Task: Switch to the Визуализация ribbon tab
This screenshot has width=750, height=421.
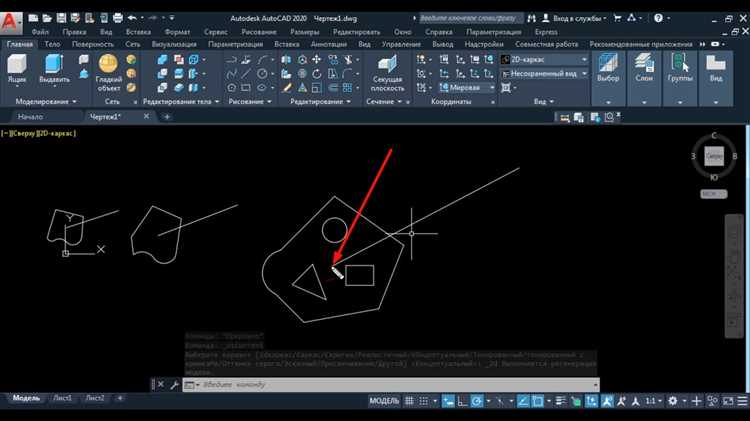Action: tap(174, 44)
